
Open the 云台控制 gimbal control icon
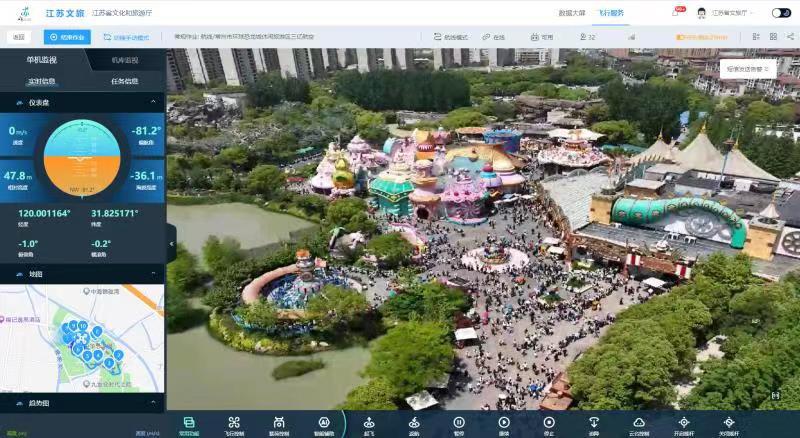(639, 423)
